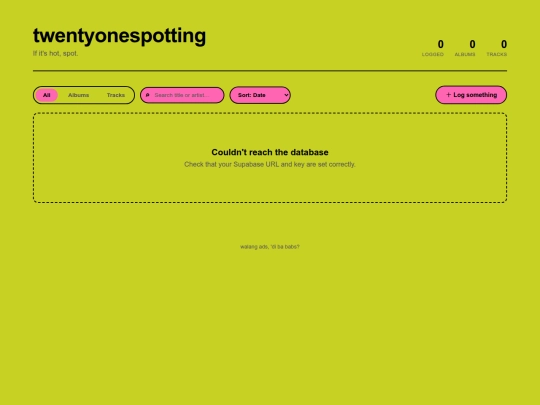Click the Logged count stat
540x405 pixels.
click(x=433, y=48)
